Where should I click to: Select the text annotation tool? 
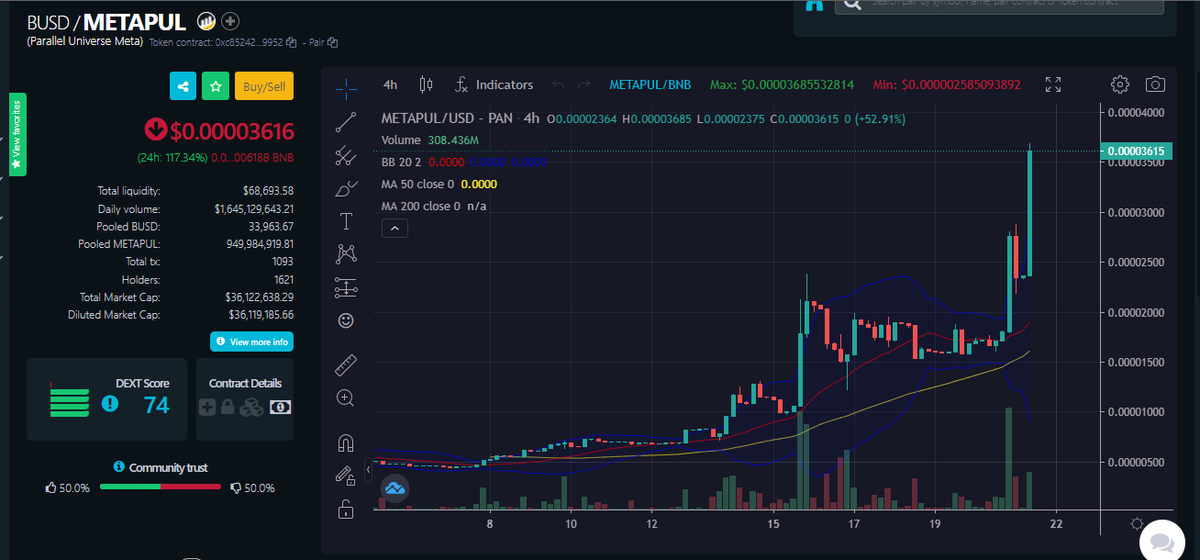pos(346,220)
